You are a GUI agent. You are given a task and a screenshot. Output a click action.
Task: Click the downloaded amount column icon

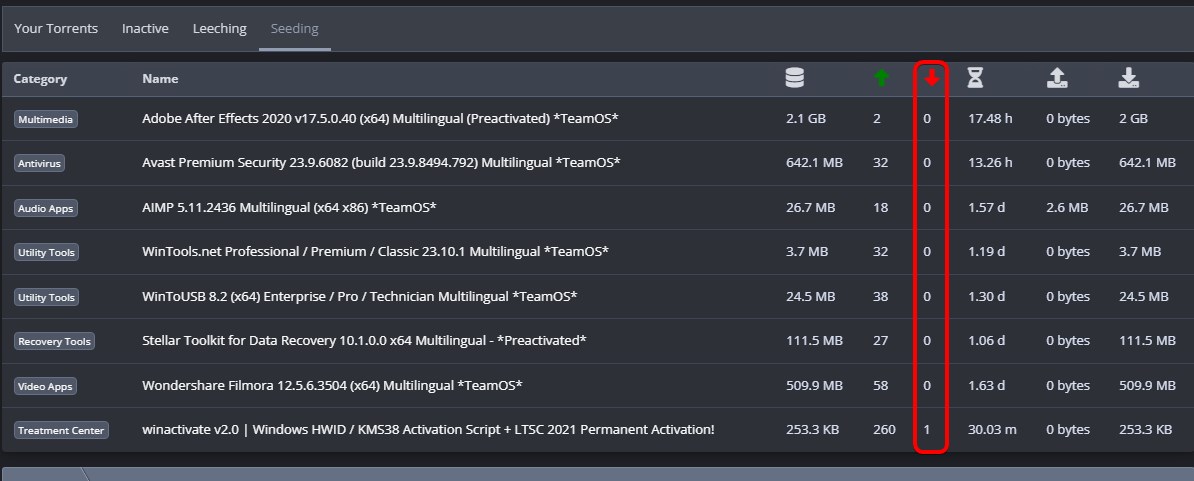1129,78
